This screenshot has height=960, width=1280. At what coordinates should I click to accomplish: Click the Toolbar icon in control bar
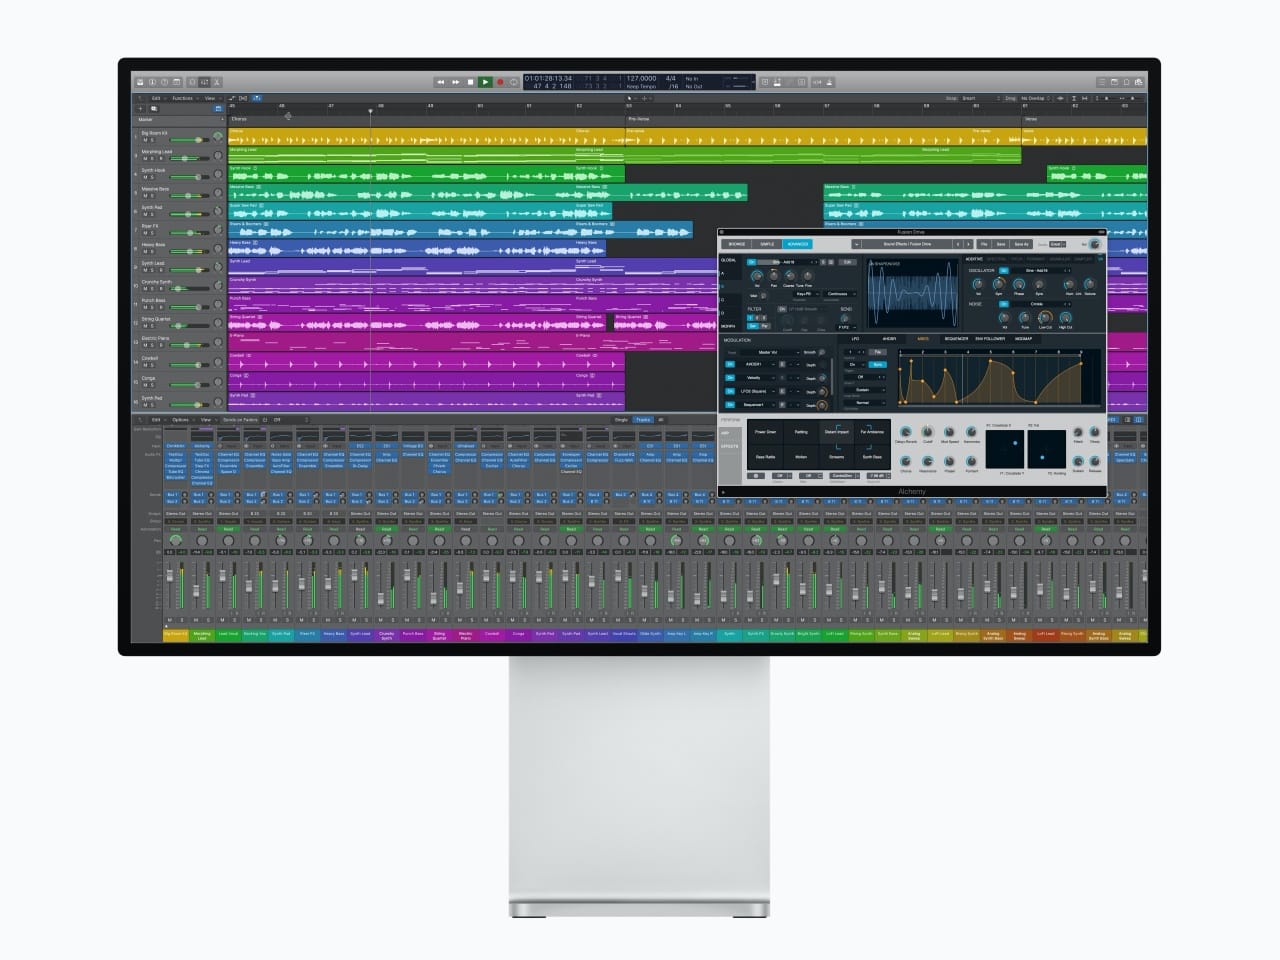tap(177, 82)
